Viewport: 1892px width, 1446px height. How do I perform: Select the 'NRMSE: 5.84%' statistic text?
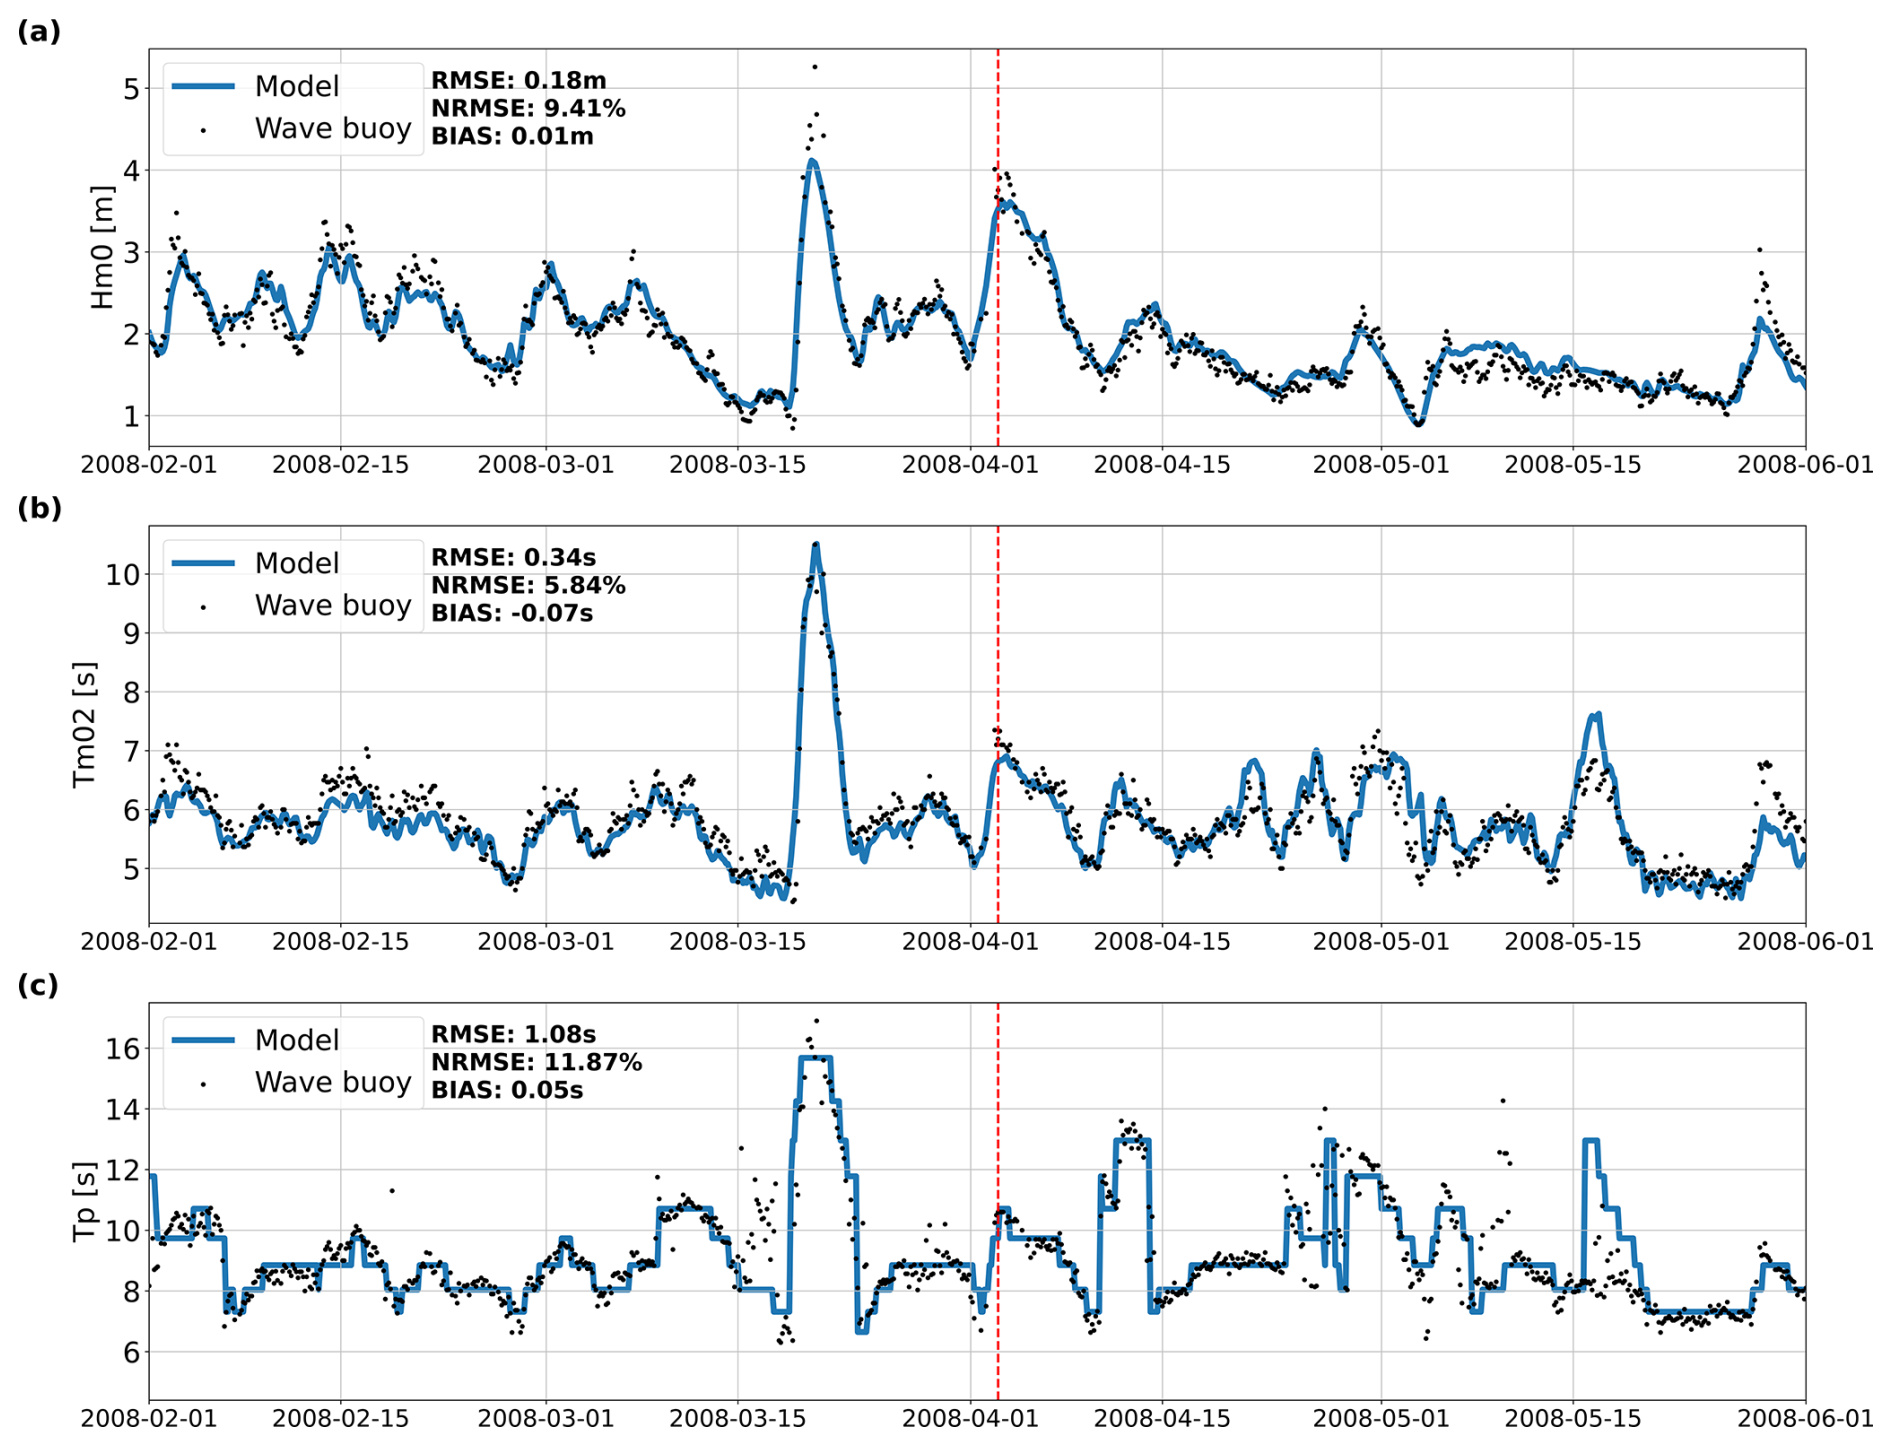tap(527, 585)
